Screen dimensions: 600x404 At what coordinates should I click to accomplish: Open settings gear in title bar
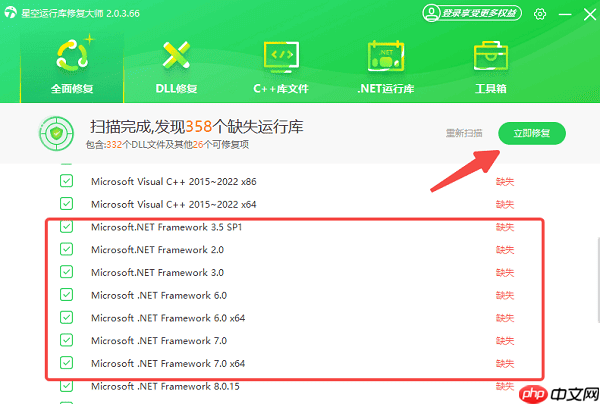[x=540, y=14]
